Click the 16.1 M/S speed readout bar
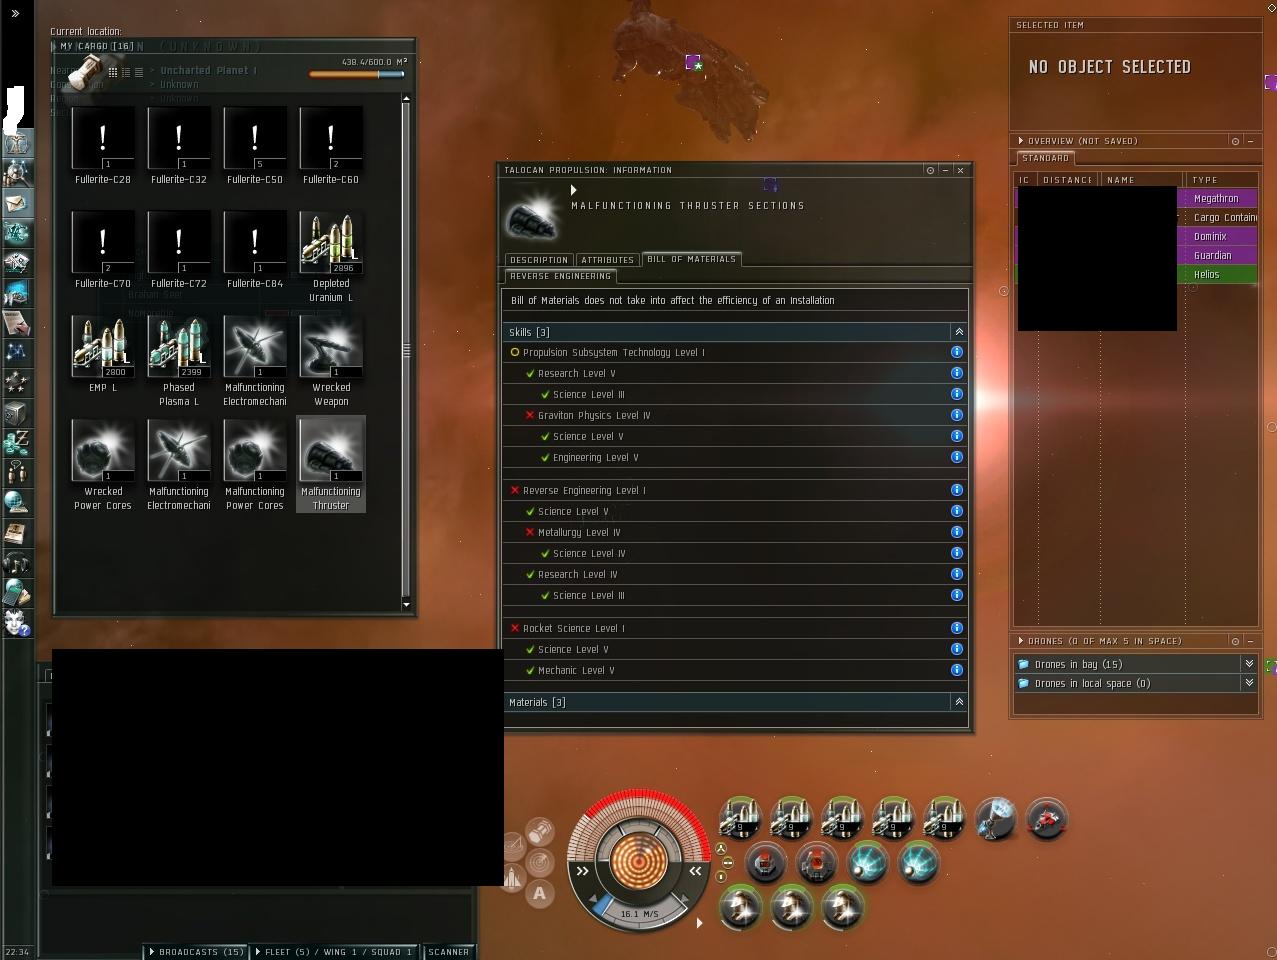1277x960 pixels. tap(639, 913)
